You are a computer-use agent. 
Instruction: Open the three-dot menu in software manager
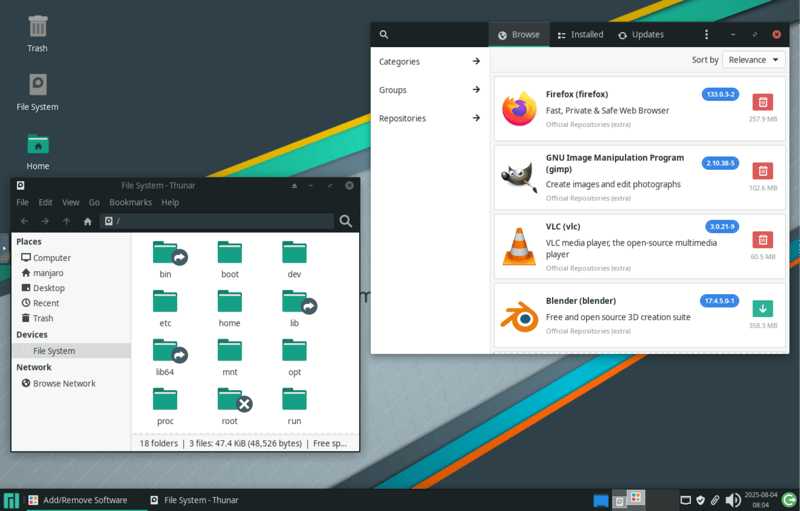[x=706, y=35]
